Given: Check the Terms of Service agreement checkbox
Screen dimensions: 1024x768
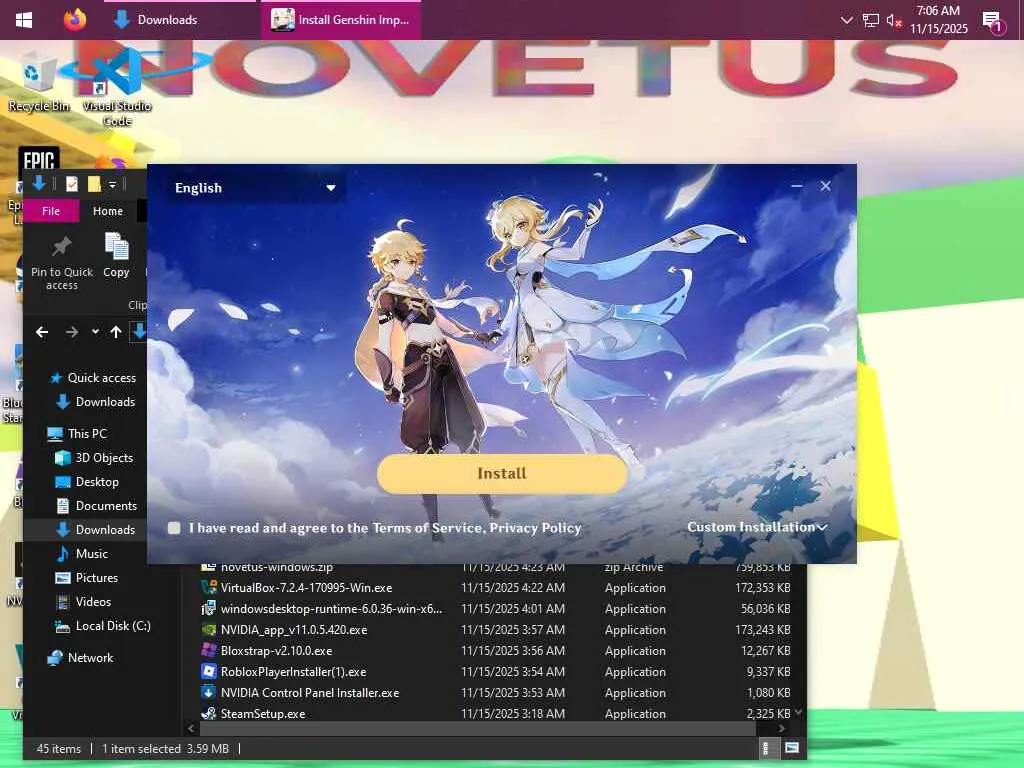Looking at the screenshot, I should tap(174, 528).
